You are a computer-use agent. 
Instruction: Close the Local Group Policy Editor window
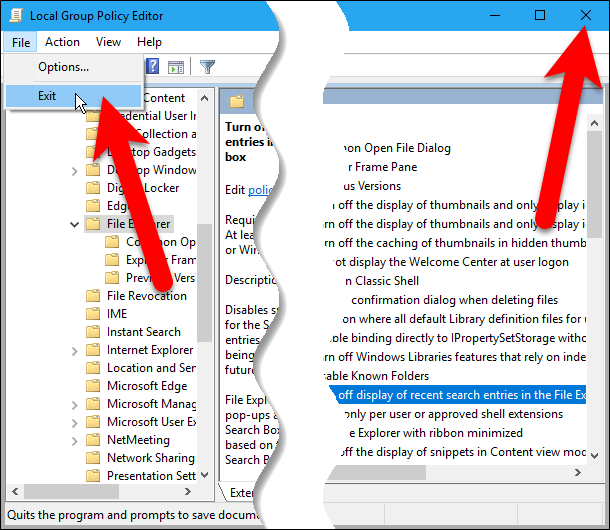coord(585,16)
